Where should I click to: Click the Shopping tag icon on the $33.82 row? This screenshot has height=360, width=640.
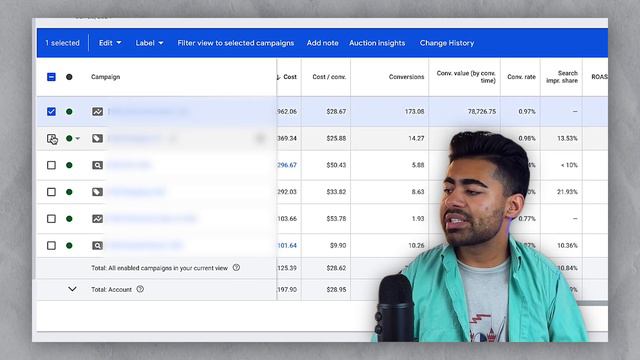pos(97,192)
